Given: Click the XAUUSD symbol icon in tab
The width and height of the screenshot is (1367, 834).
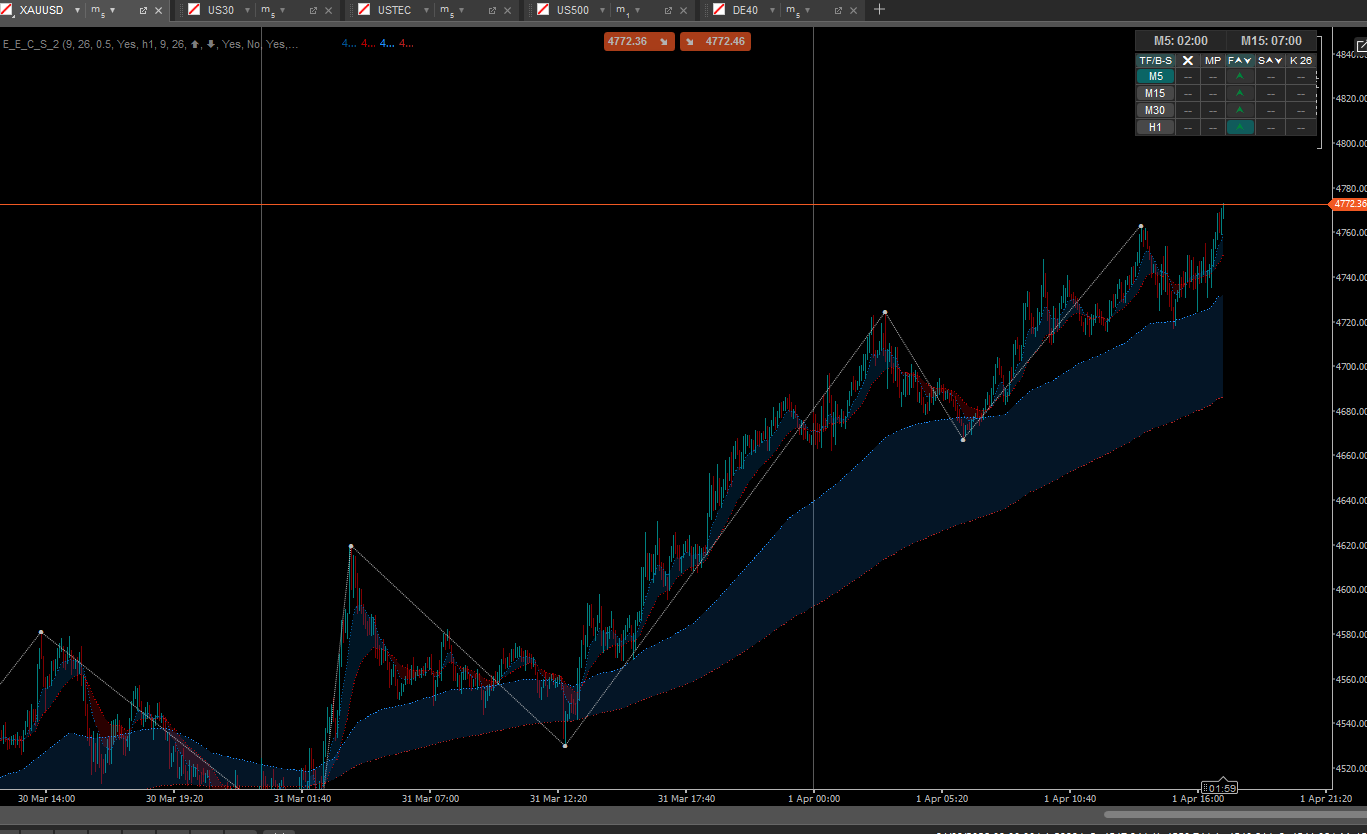Looking at the screenshot, I should [8, 10].
